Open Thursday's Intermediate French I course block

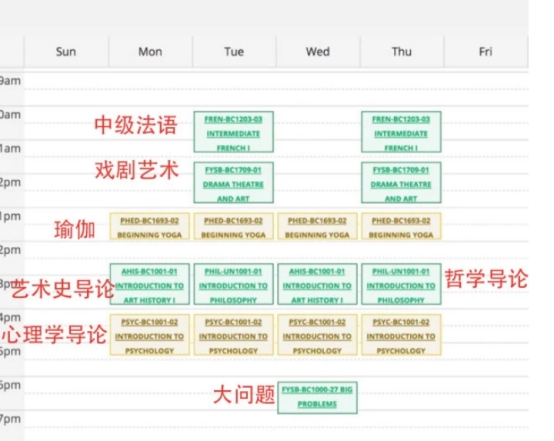401,132
